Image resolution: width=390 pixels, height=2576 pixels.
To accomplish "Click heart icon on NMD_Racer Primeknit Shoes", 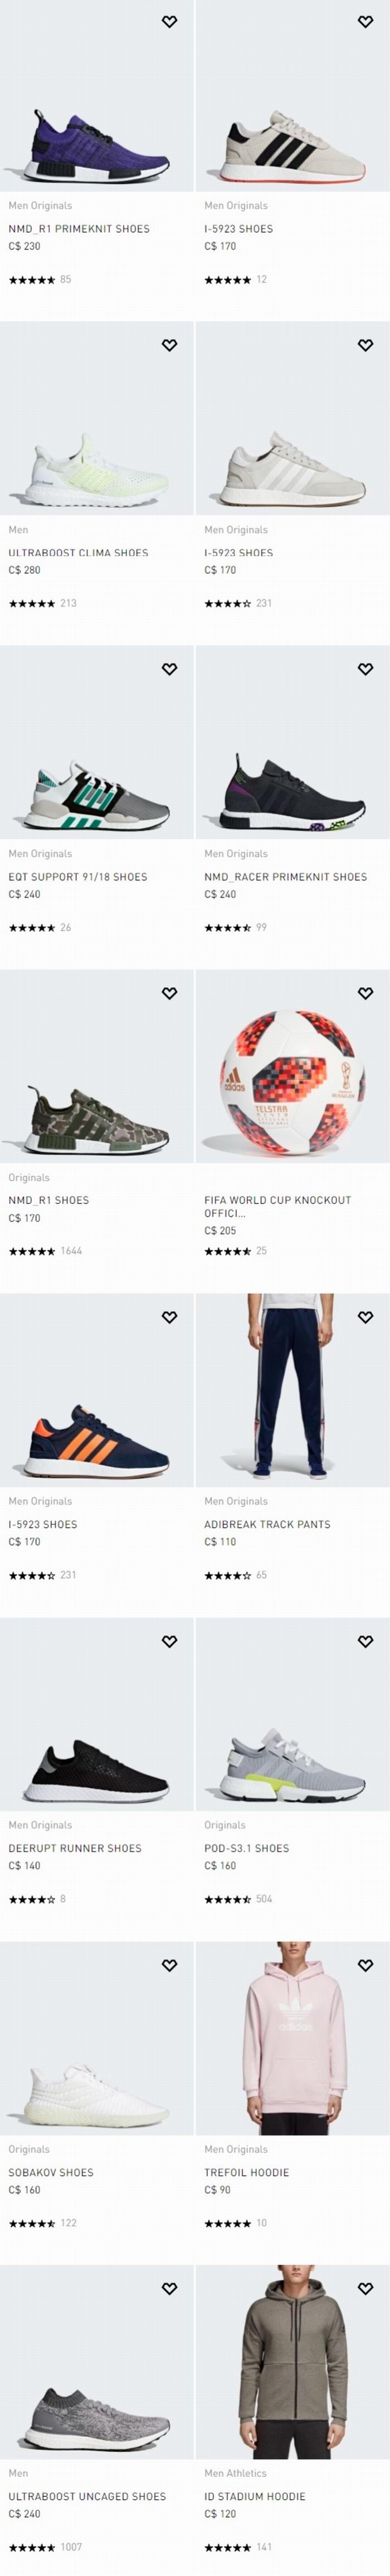I will click(365, 669).
